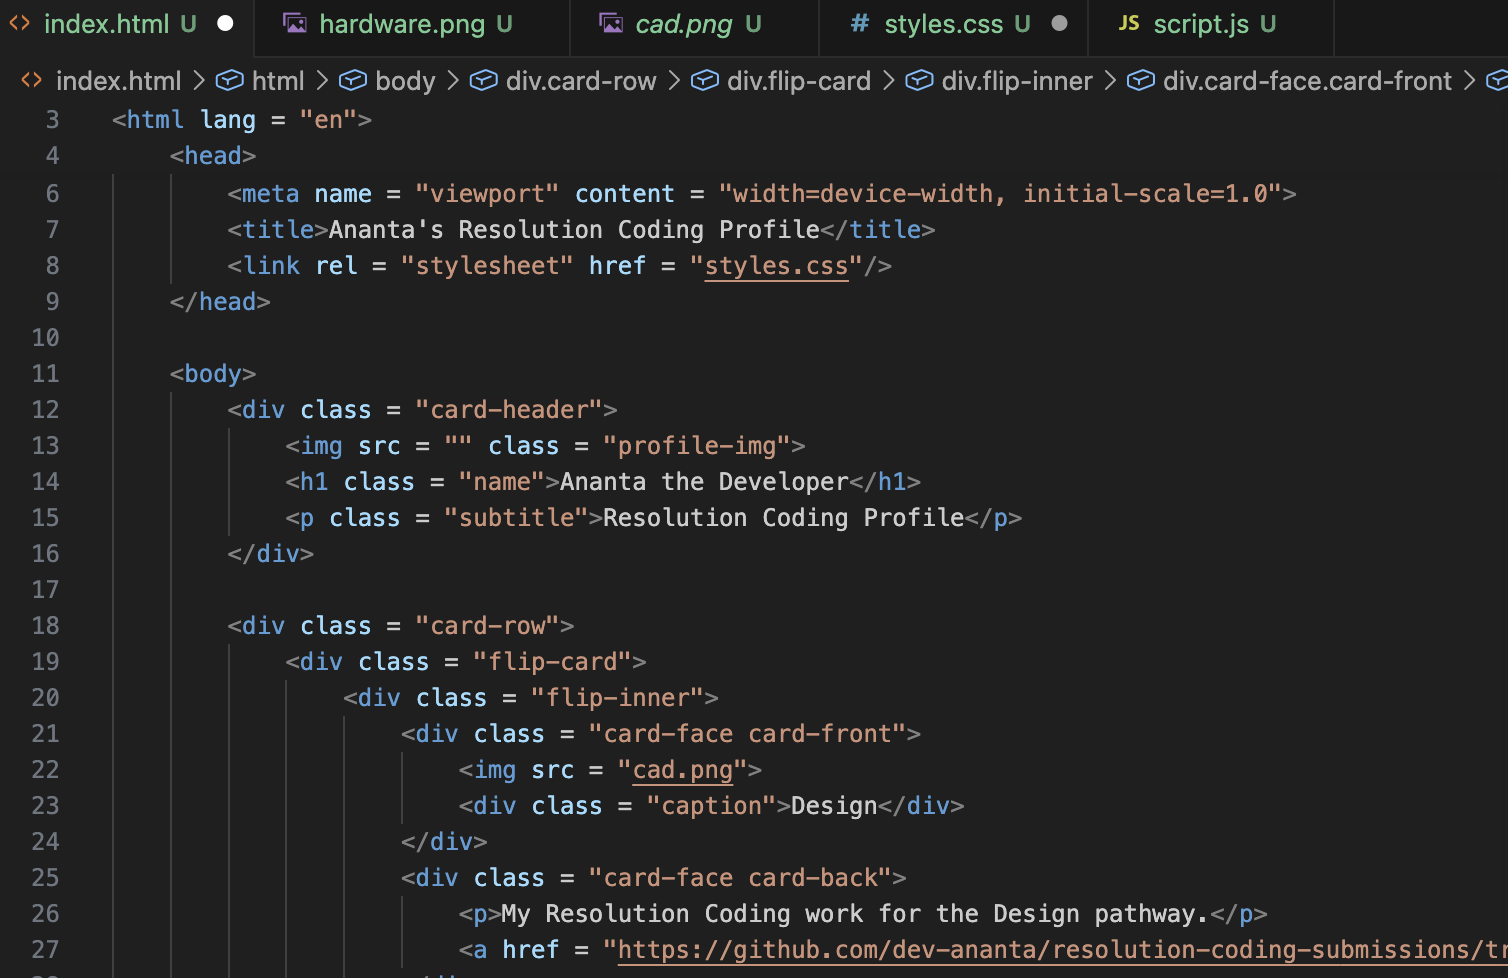Click line number 16 in the gutter
This screenshot has height=978, width=1508.
[45, 554]
